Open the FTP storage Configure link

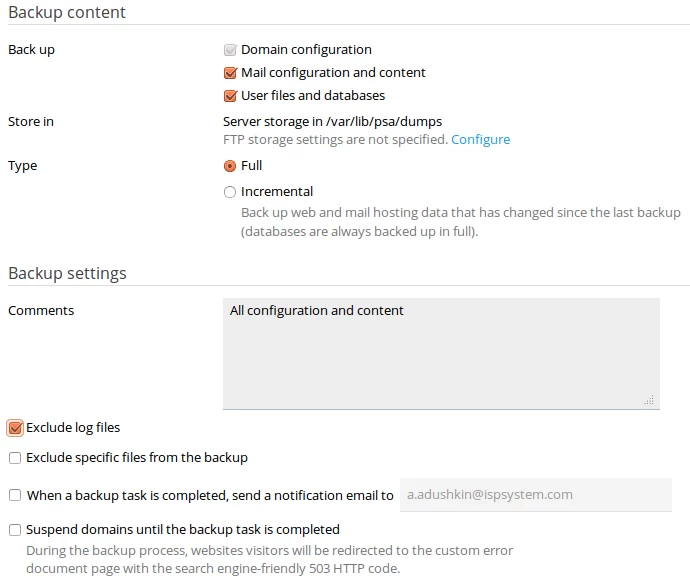tap(481, 139)
